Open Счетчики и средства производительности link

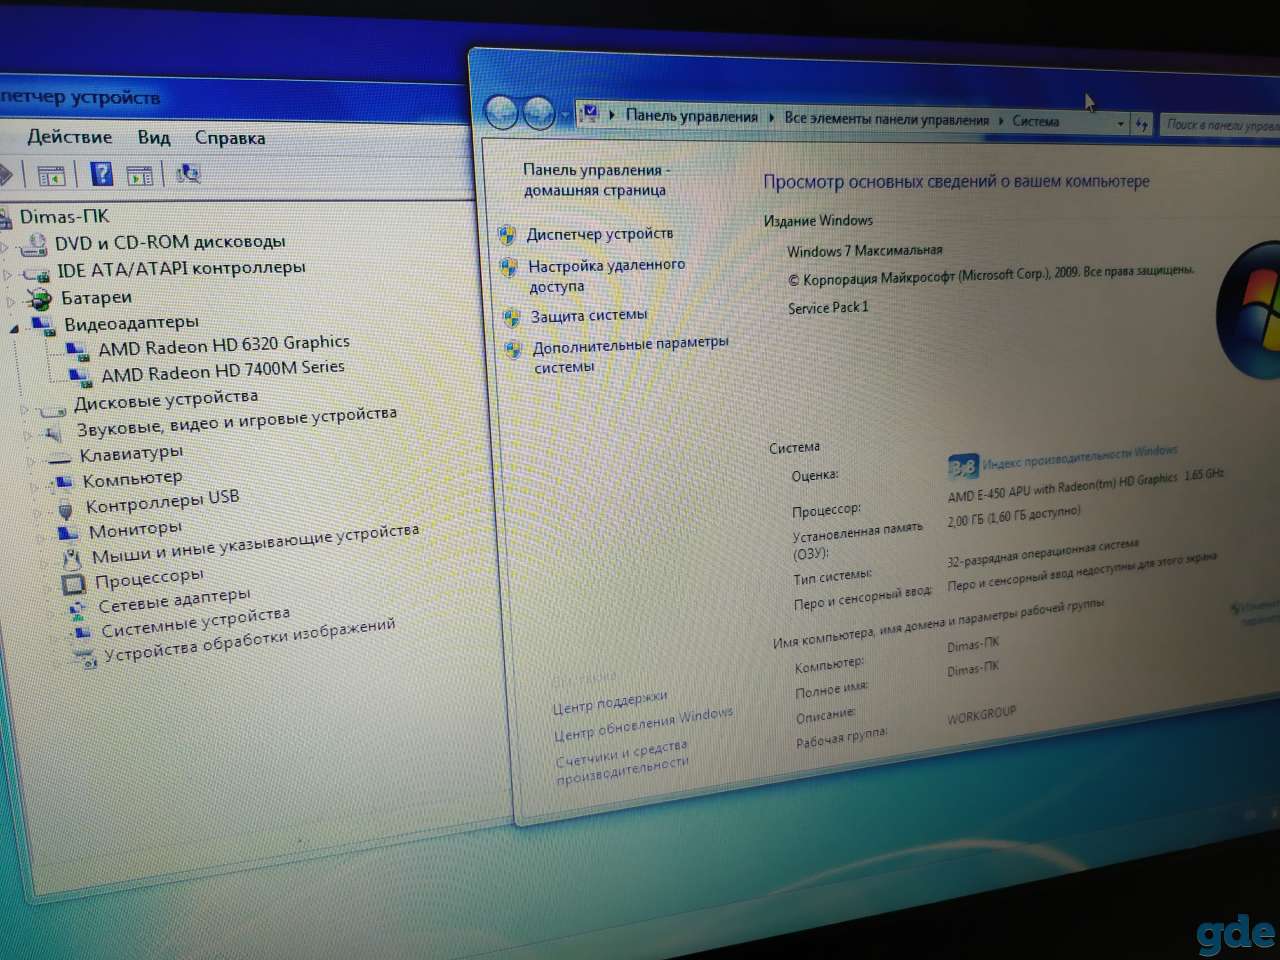(622, 763)
